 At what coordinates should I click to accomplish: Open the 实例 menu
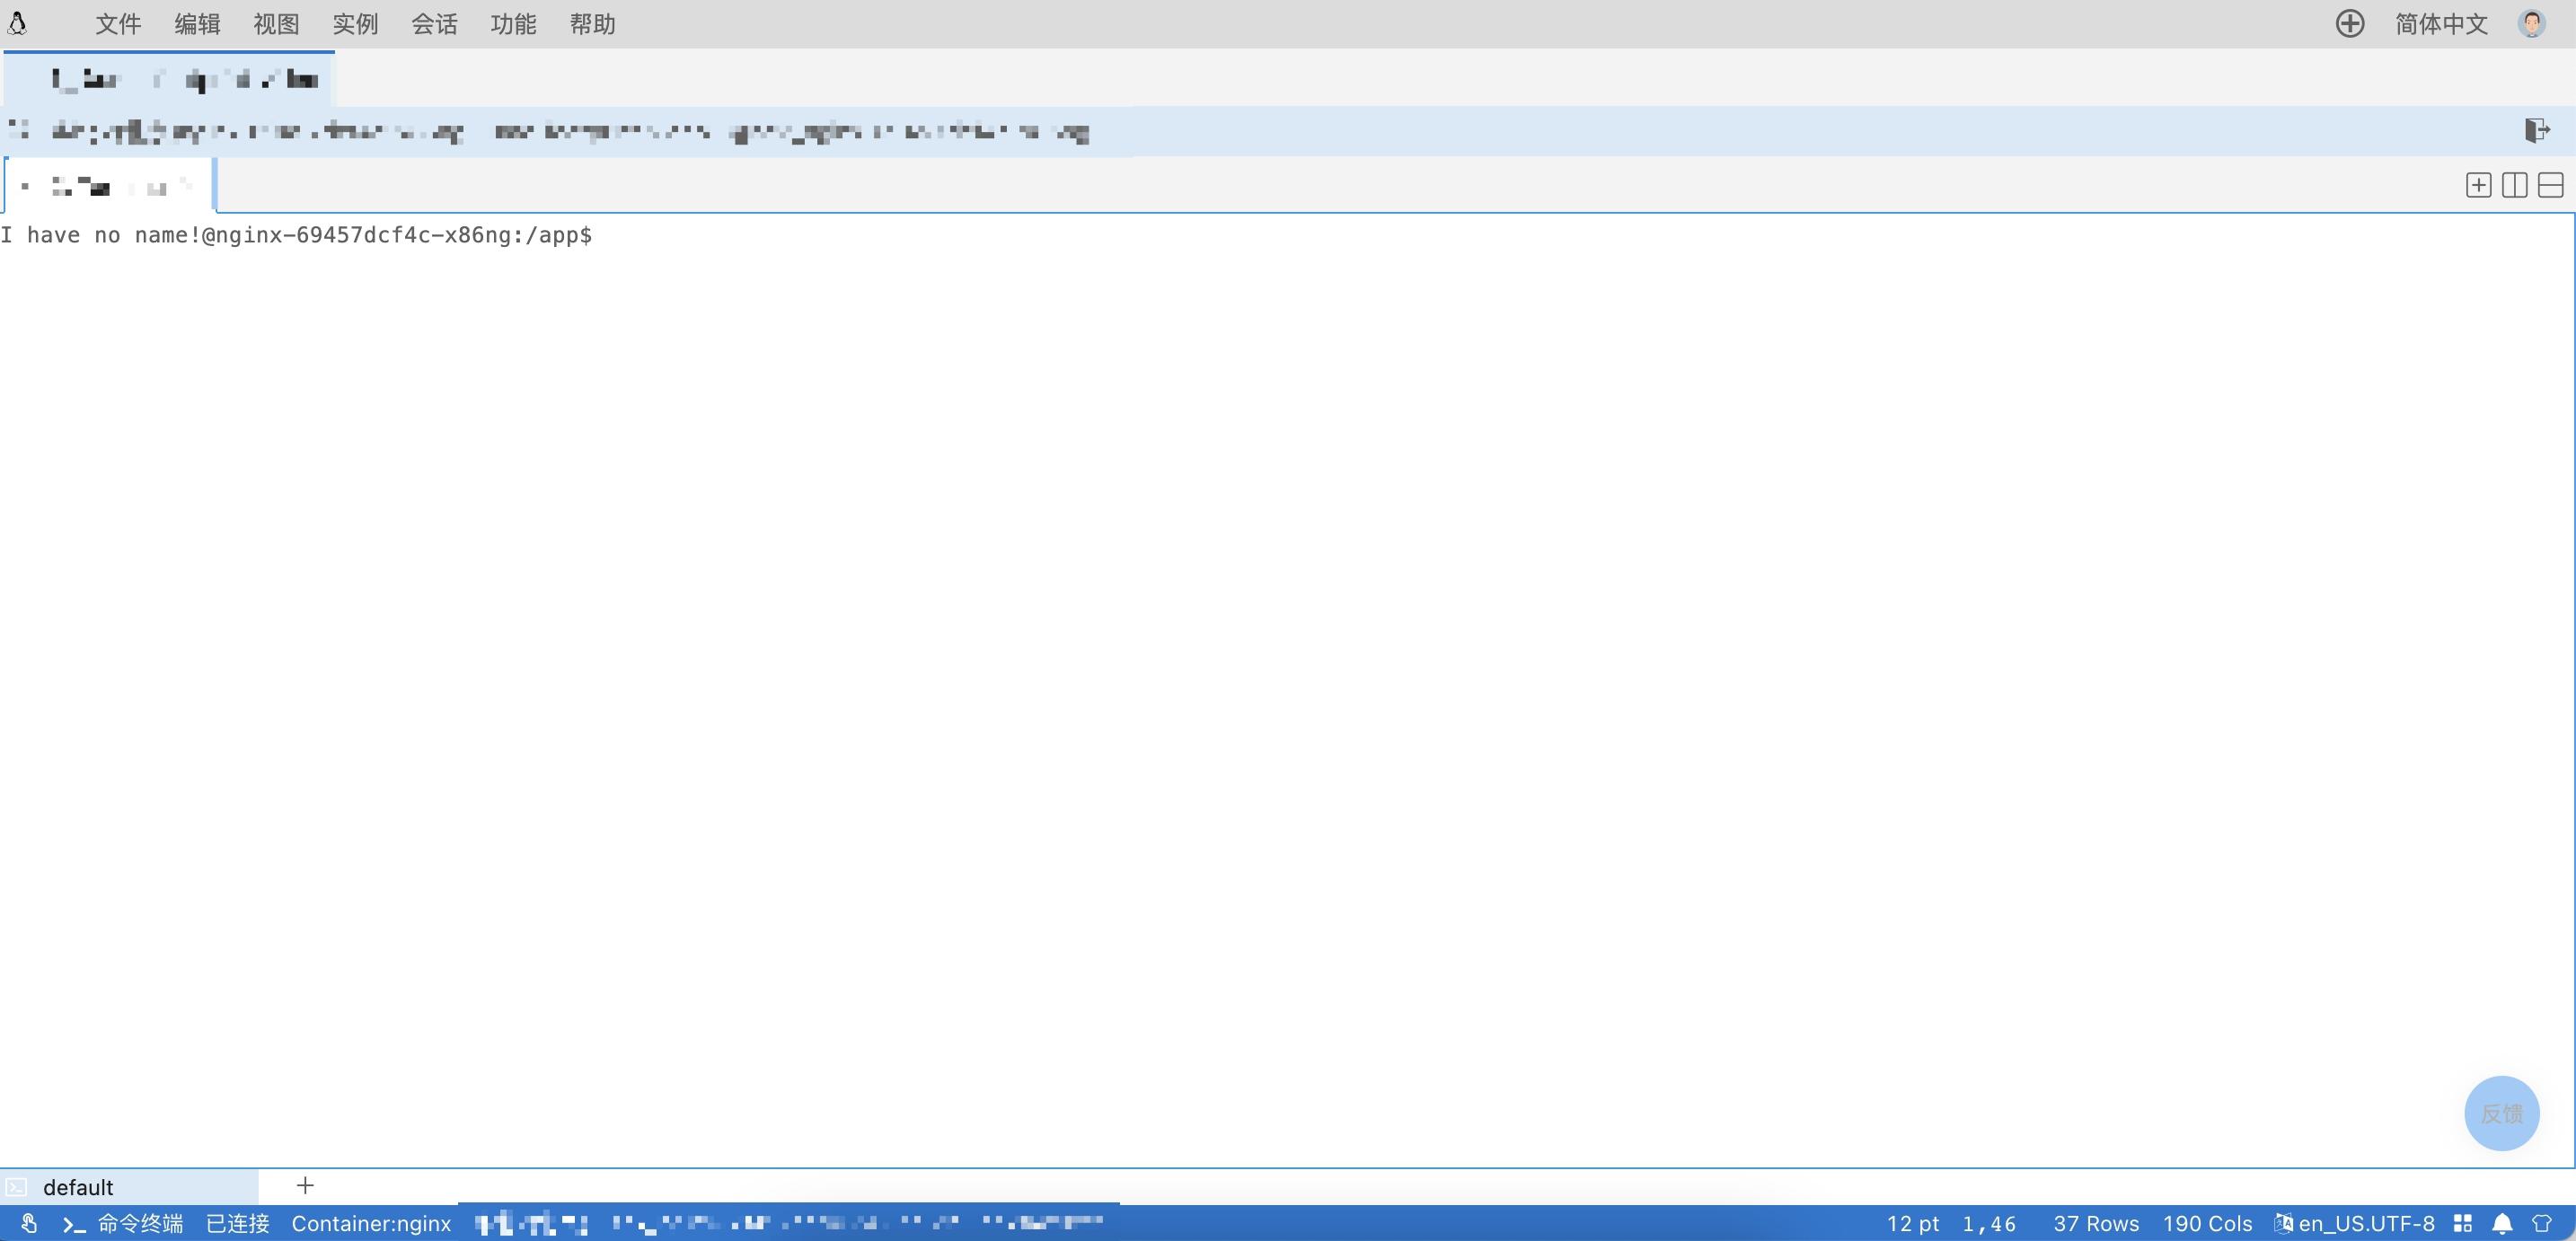coord(355,24)
